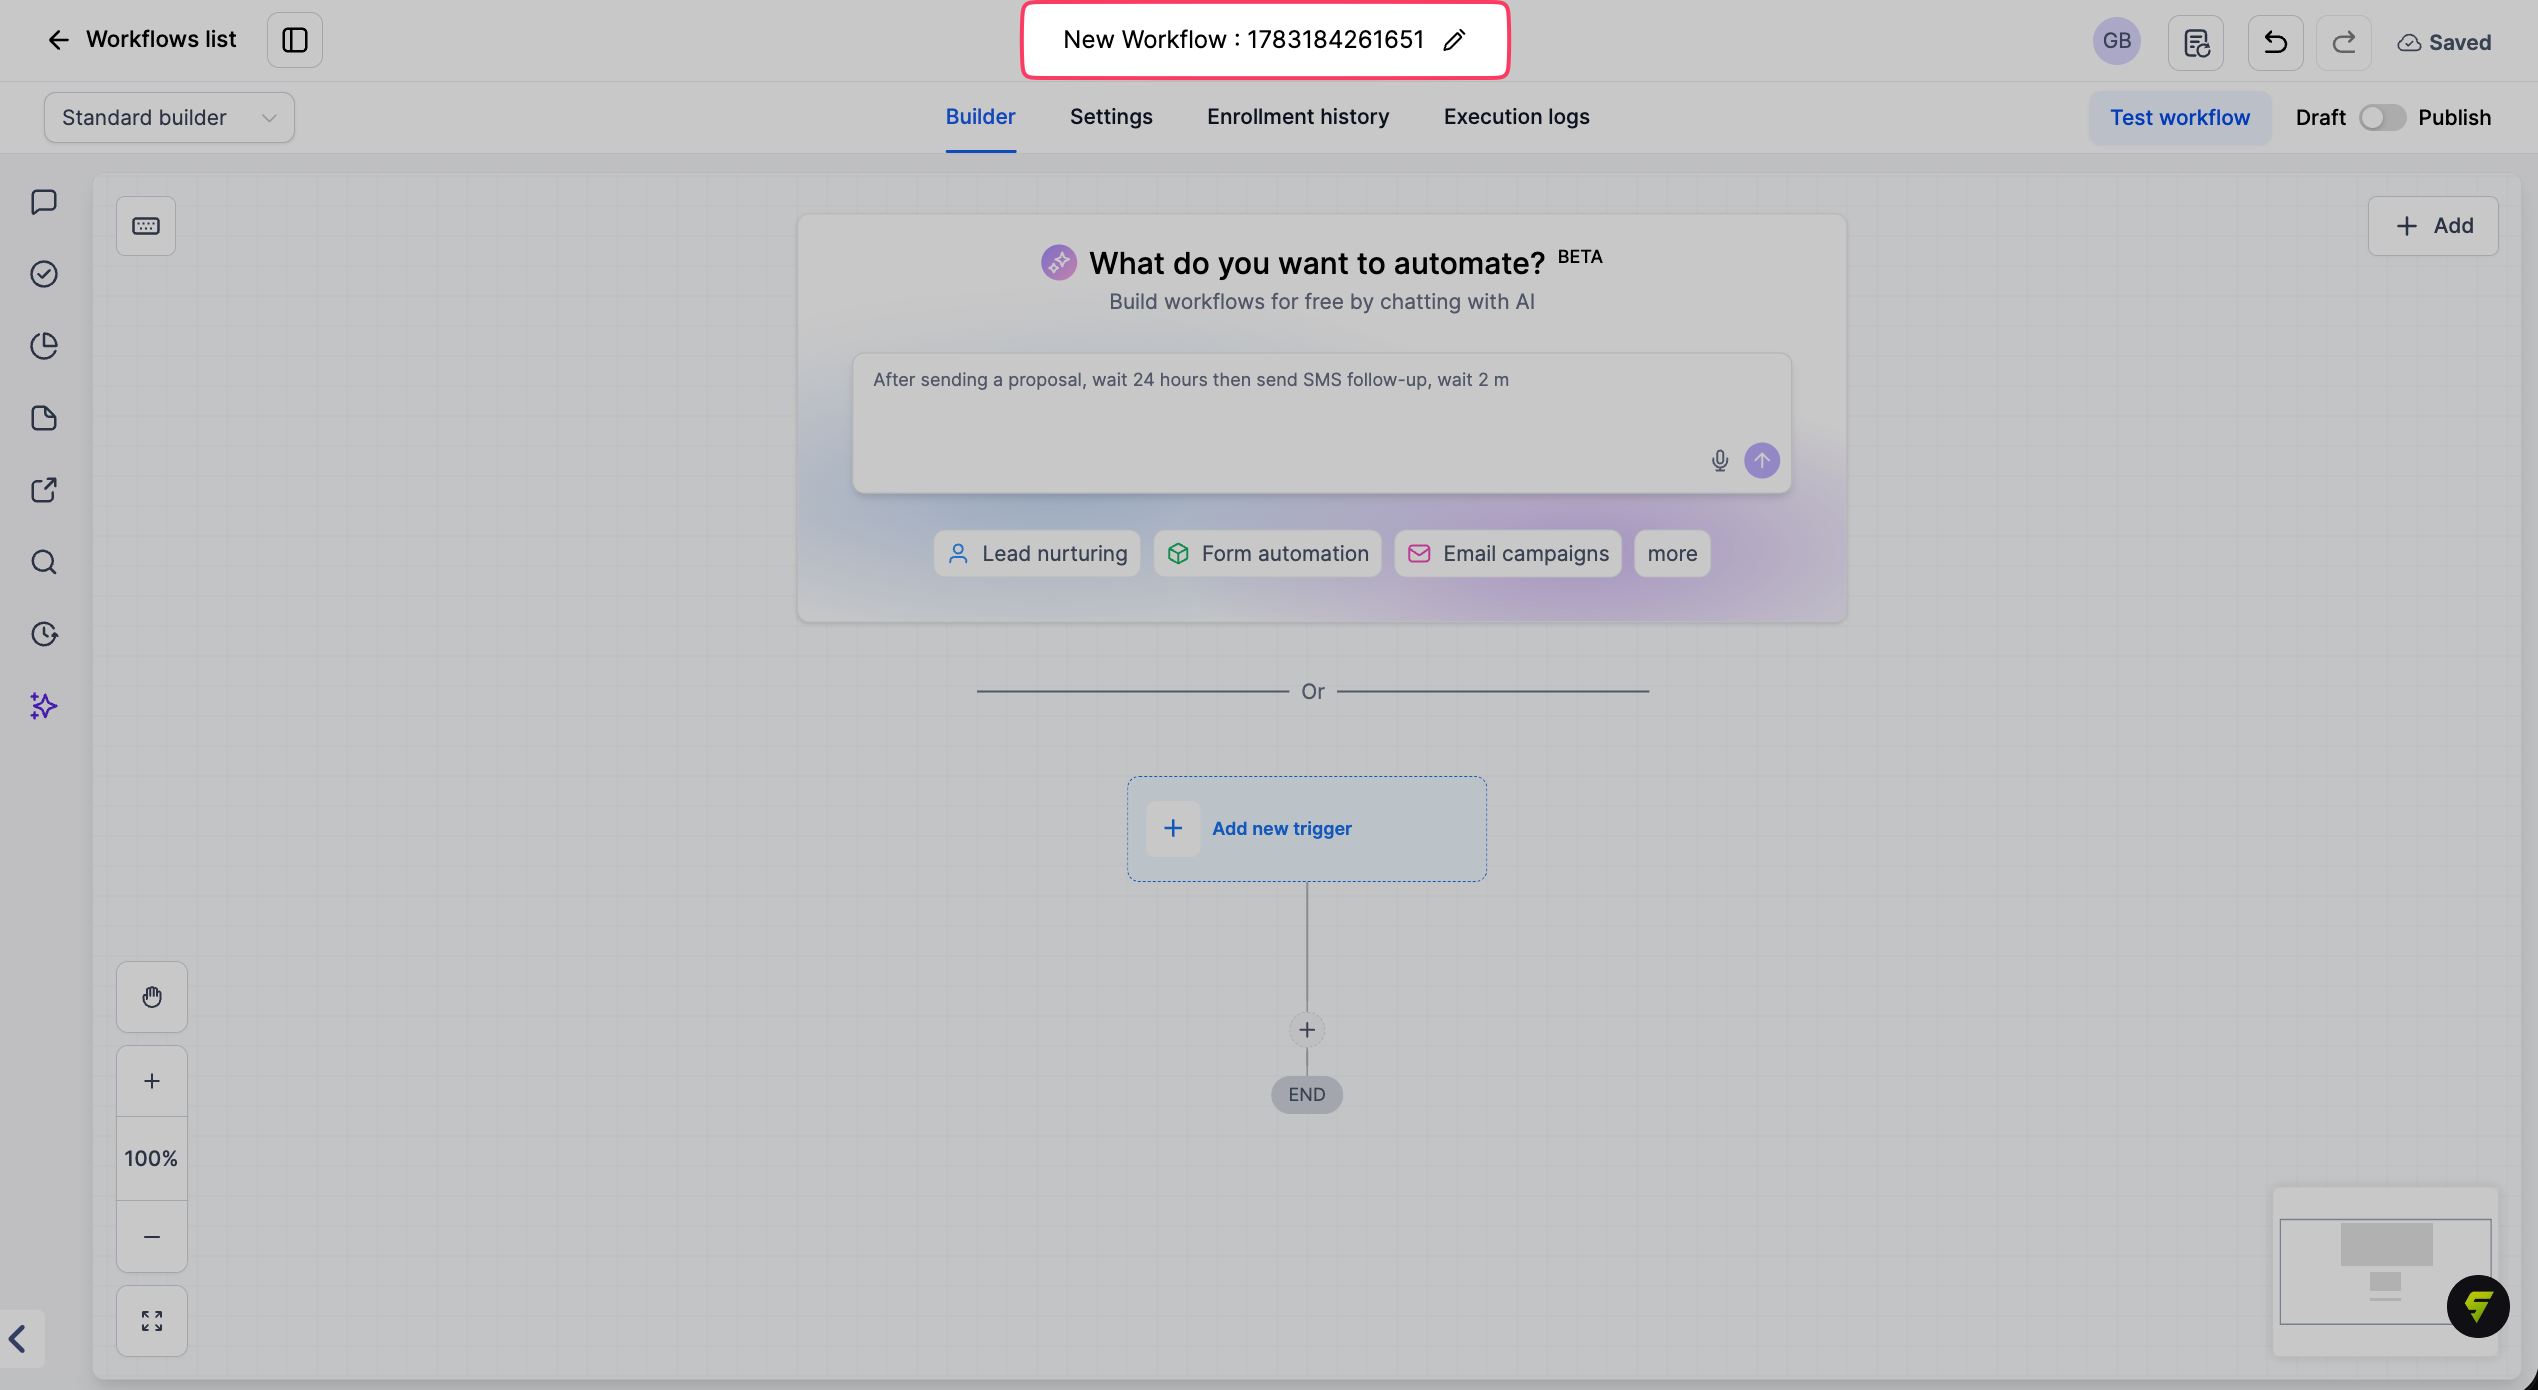Expand the 'more' suggestions chip
Image resolution: width=2538 pixels, height=1390 pixels.
[1672, 554]
